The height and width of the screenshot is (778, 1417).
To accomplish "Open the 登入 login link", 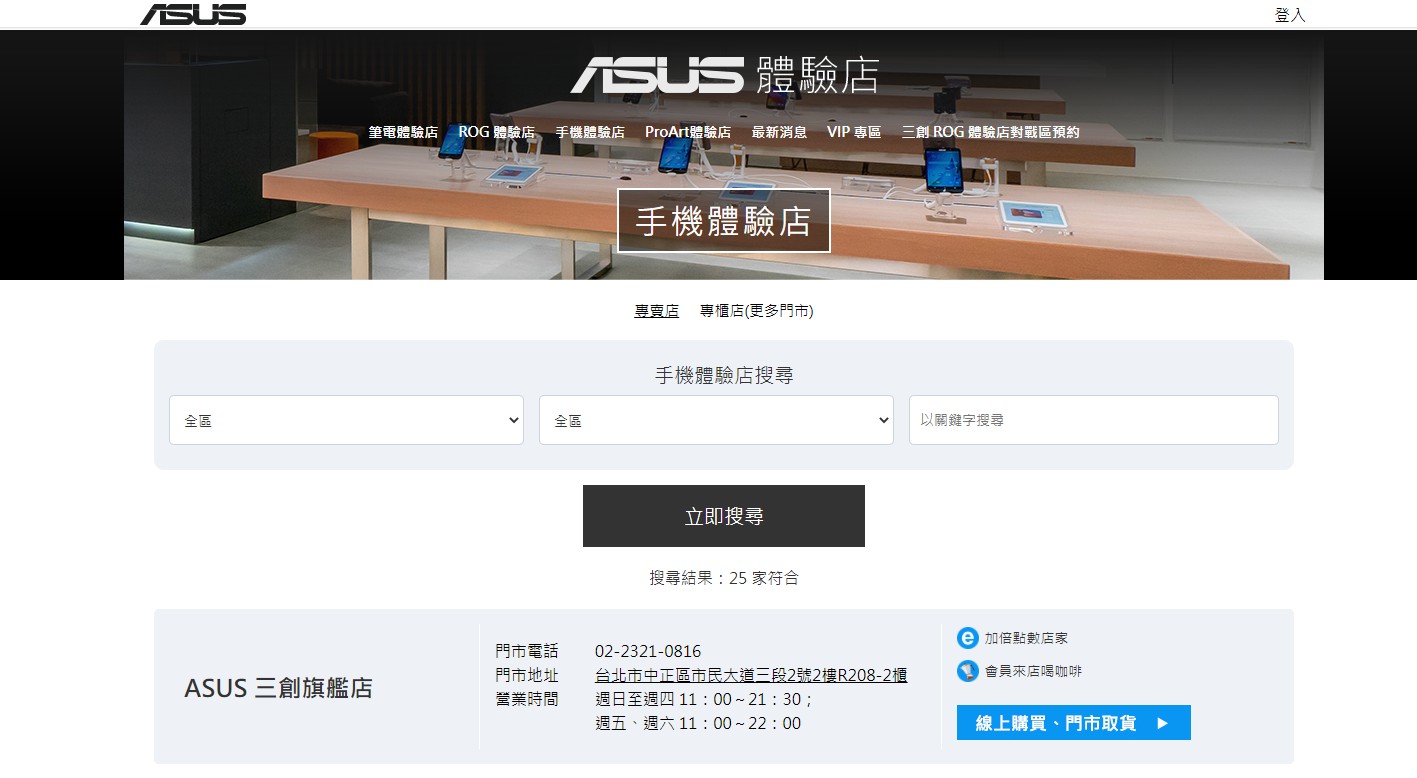I will 1290,15.
